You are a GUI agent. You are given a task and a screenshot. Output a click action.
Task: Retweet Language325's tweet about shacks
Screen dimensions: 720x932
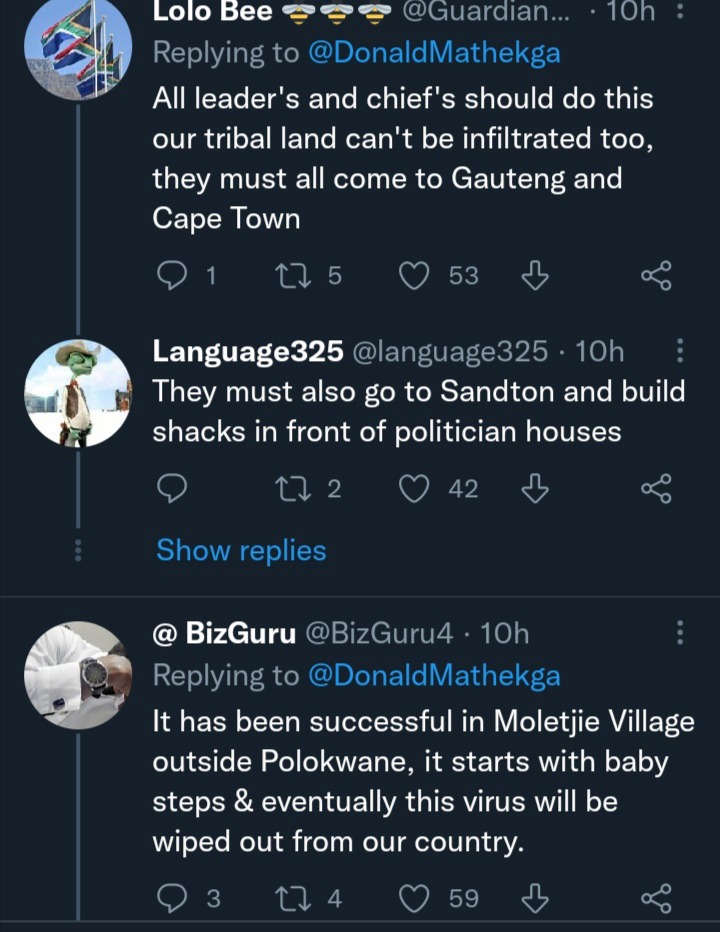point(293,489)
